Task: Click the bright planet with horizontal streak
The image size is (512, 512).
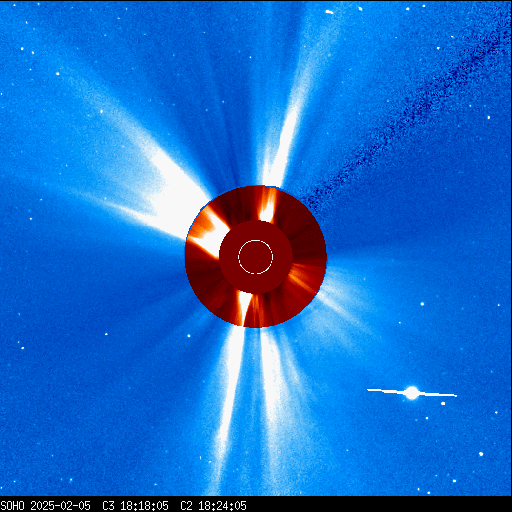Action: tap(412, 393)
